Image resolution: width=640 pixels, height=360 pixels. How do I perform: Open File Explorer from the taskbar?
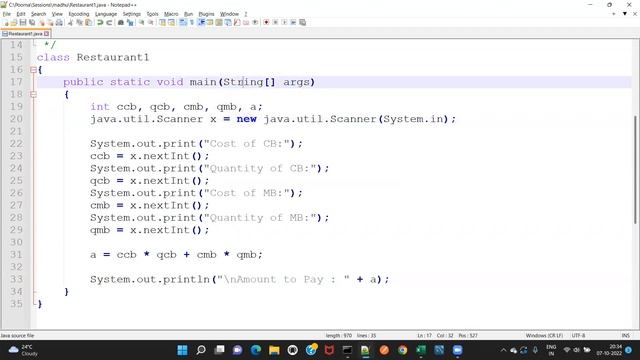click(x=274, y=350)
